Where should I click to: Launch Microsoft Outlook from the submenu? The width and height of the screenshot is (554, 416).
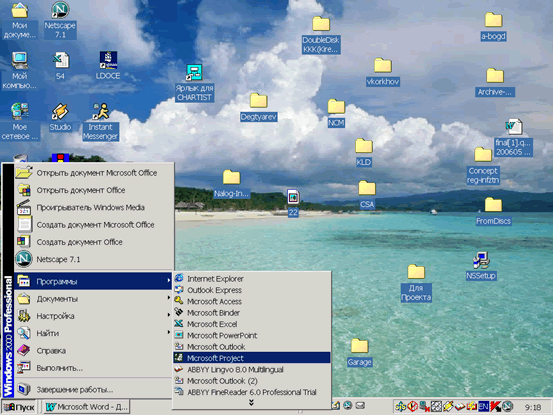pyautogui.click(x=252, y=346)
